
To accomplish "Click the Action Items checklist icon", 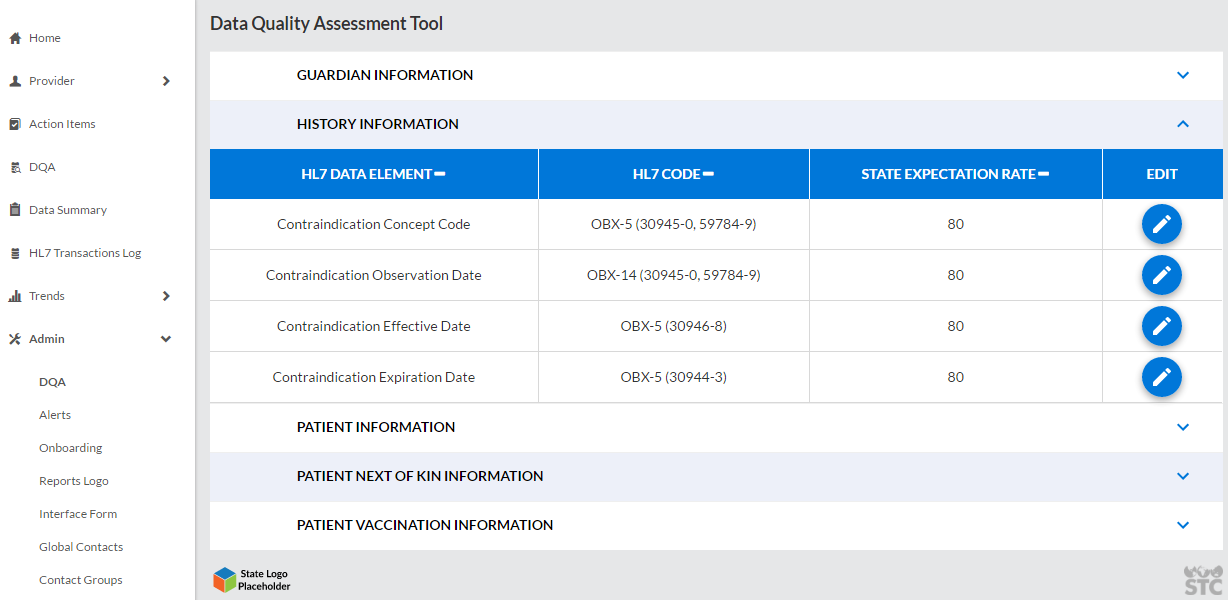I will 15,124.
